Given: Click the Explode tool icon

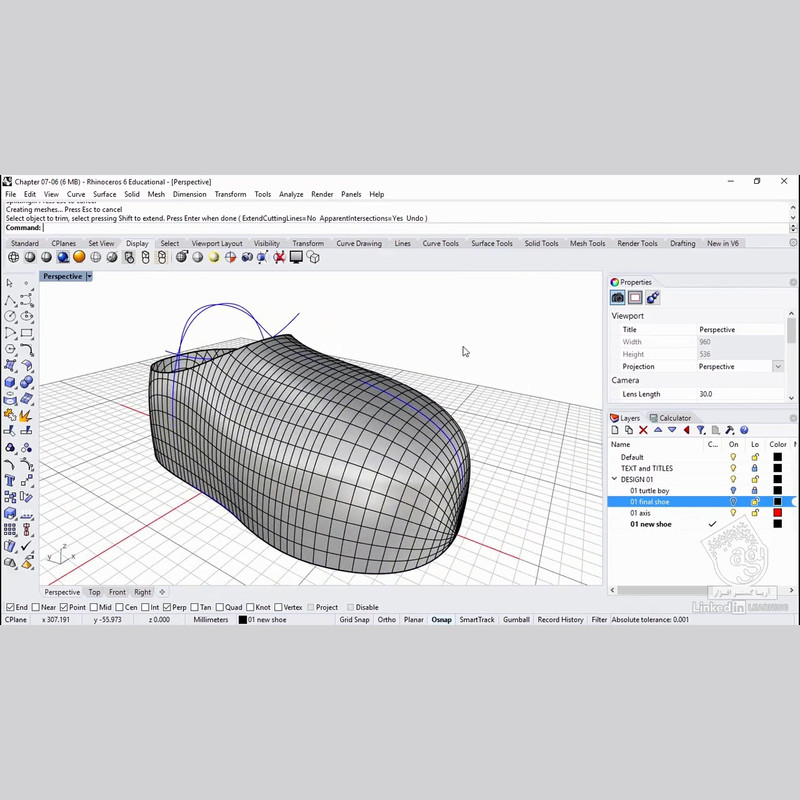Looking at the screenshot, I should [x=27, y=415].
